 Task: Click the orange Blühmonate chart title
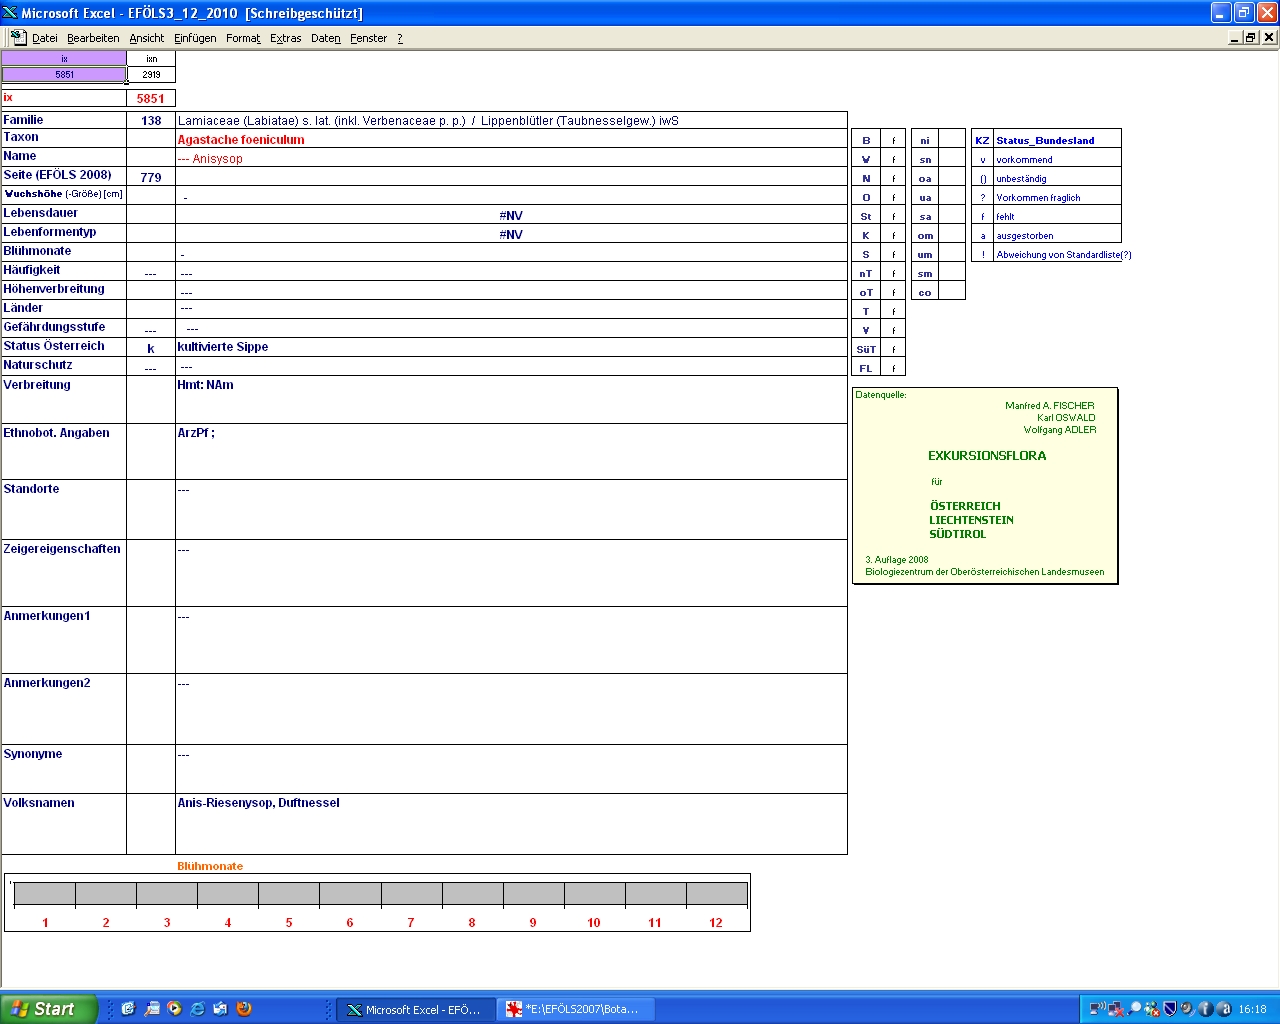[x=210, y=866]
